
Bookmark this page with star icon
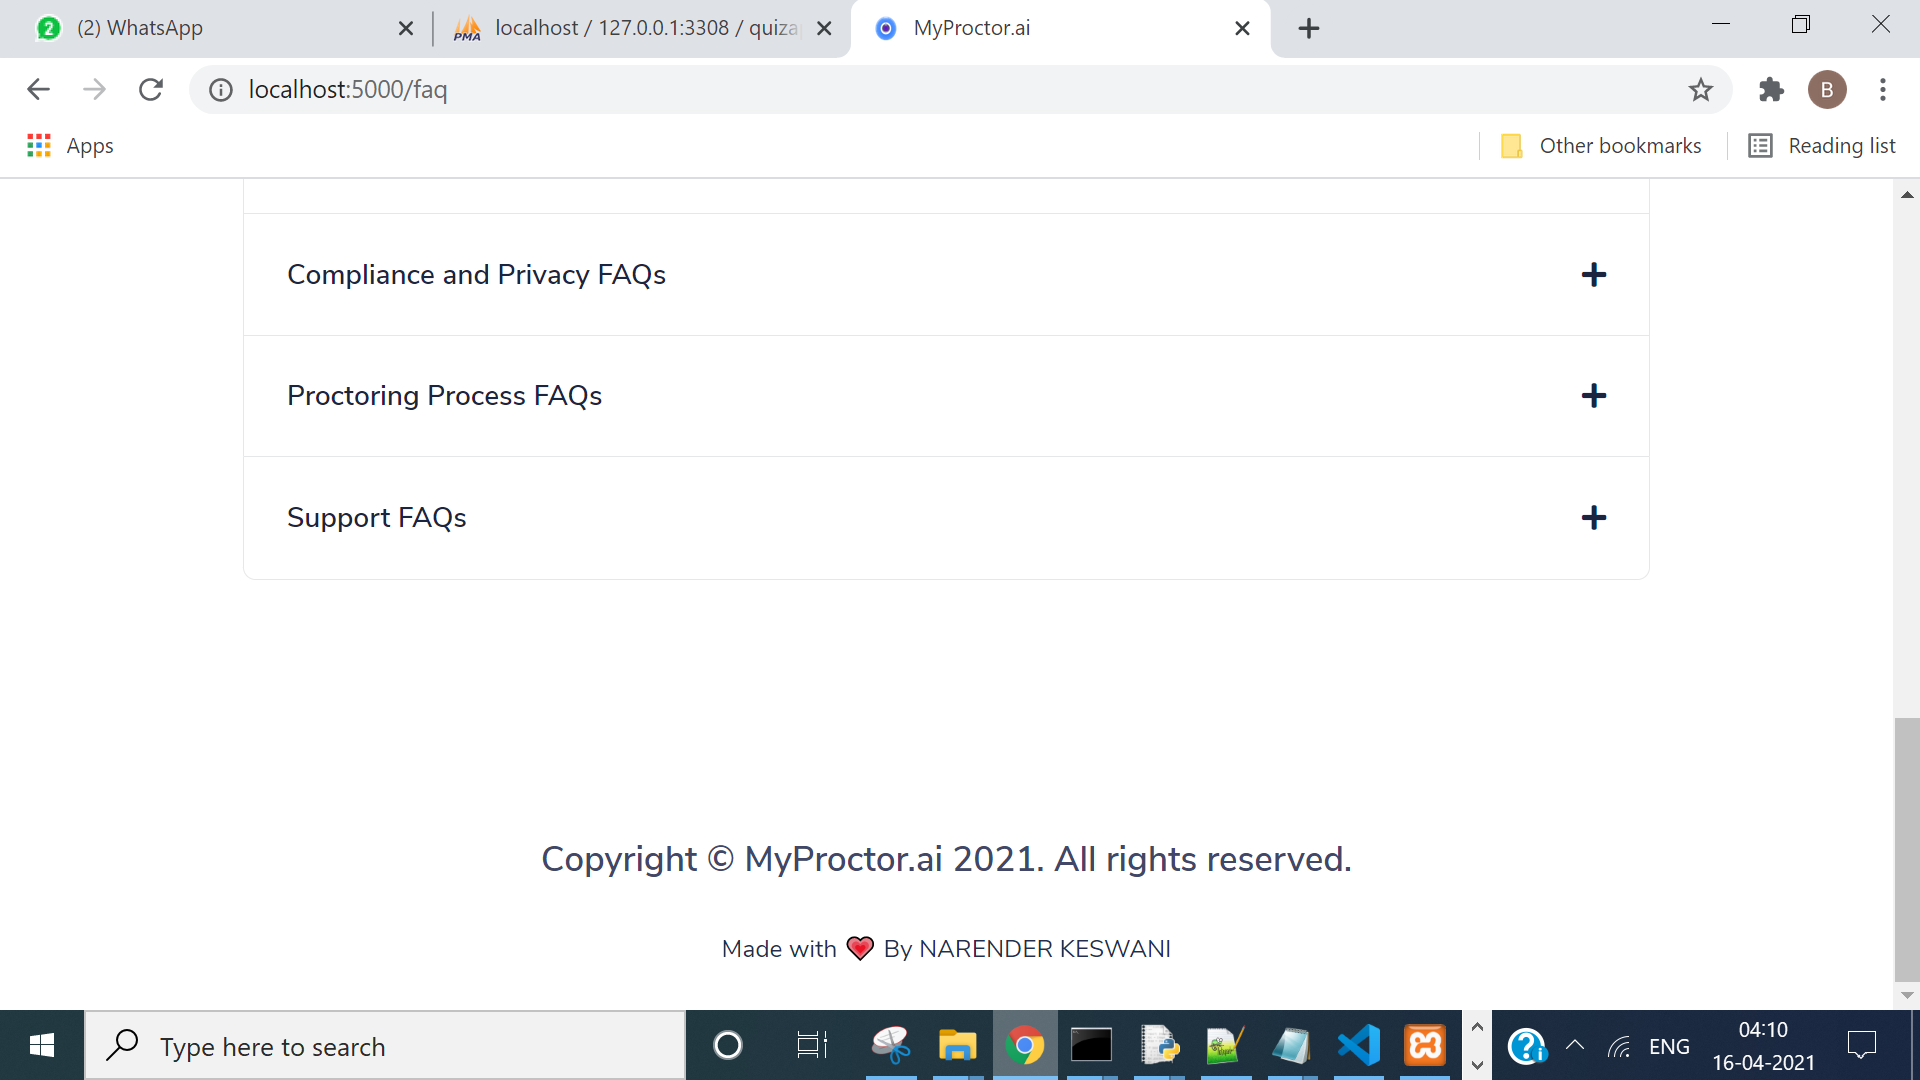[1700, 90]
